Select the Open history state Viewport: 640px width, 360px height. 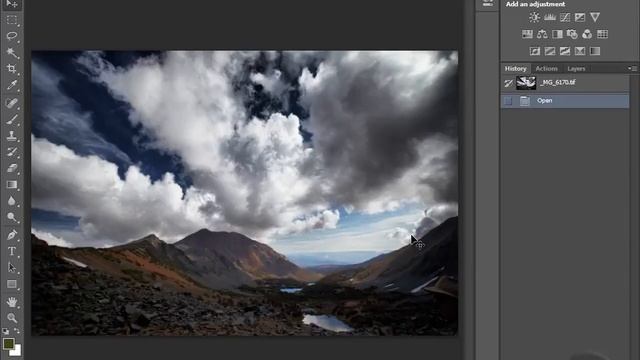click(565, 101)
